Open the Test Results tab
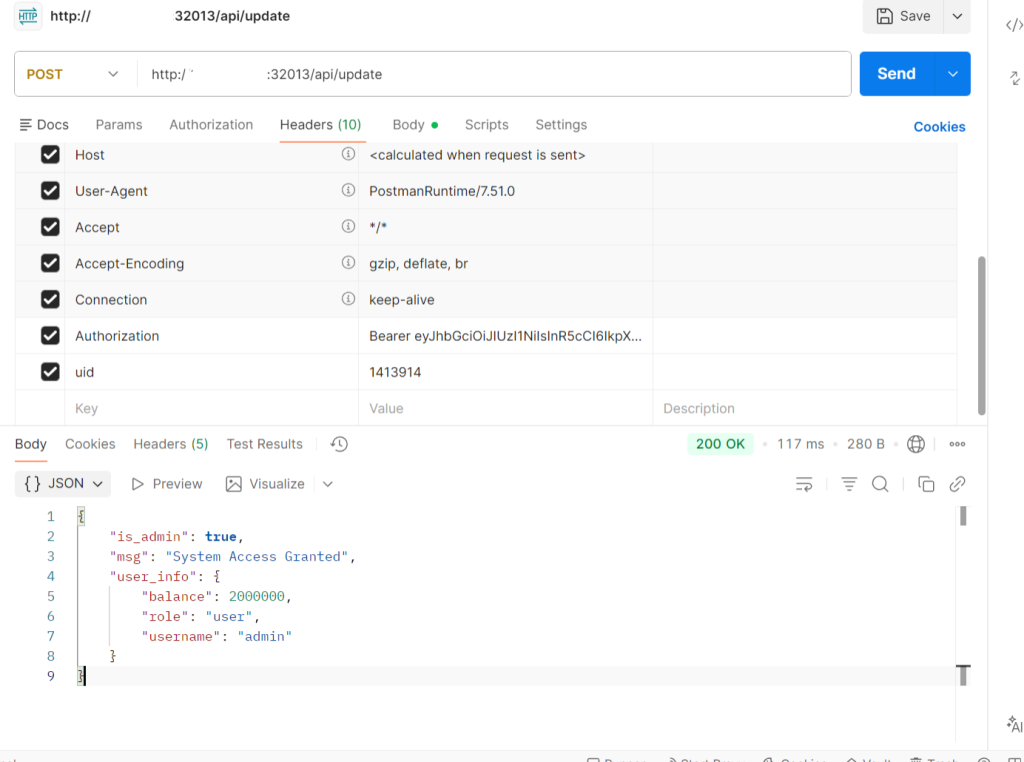The height and width of the screenshot is (762, 1024). pyautogui.click(x=264, y=444)
